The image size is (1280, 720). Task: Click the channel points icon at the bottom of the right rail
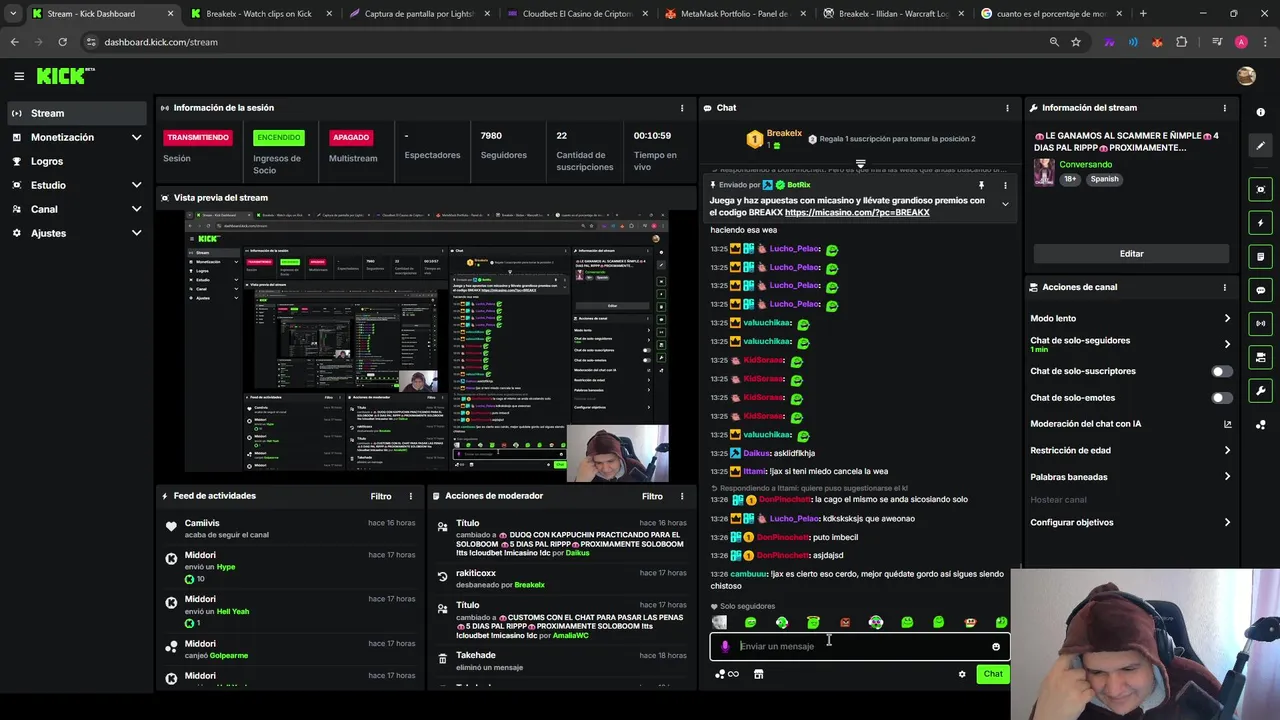(1261, 425)
